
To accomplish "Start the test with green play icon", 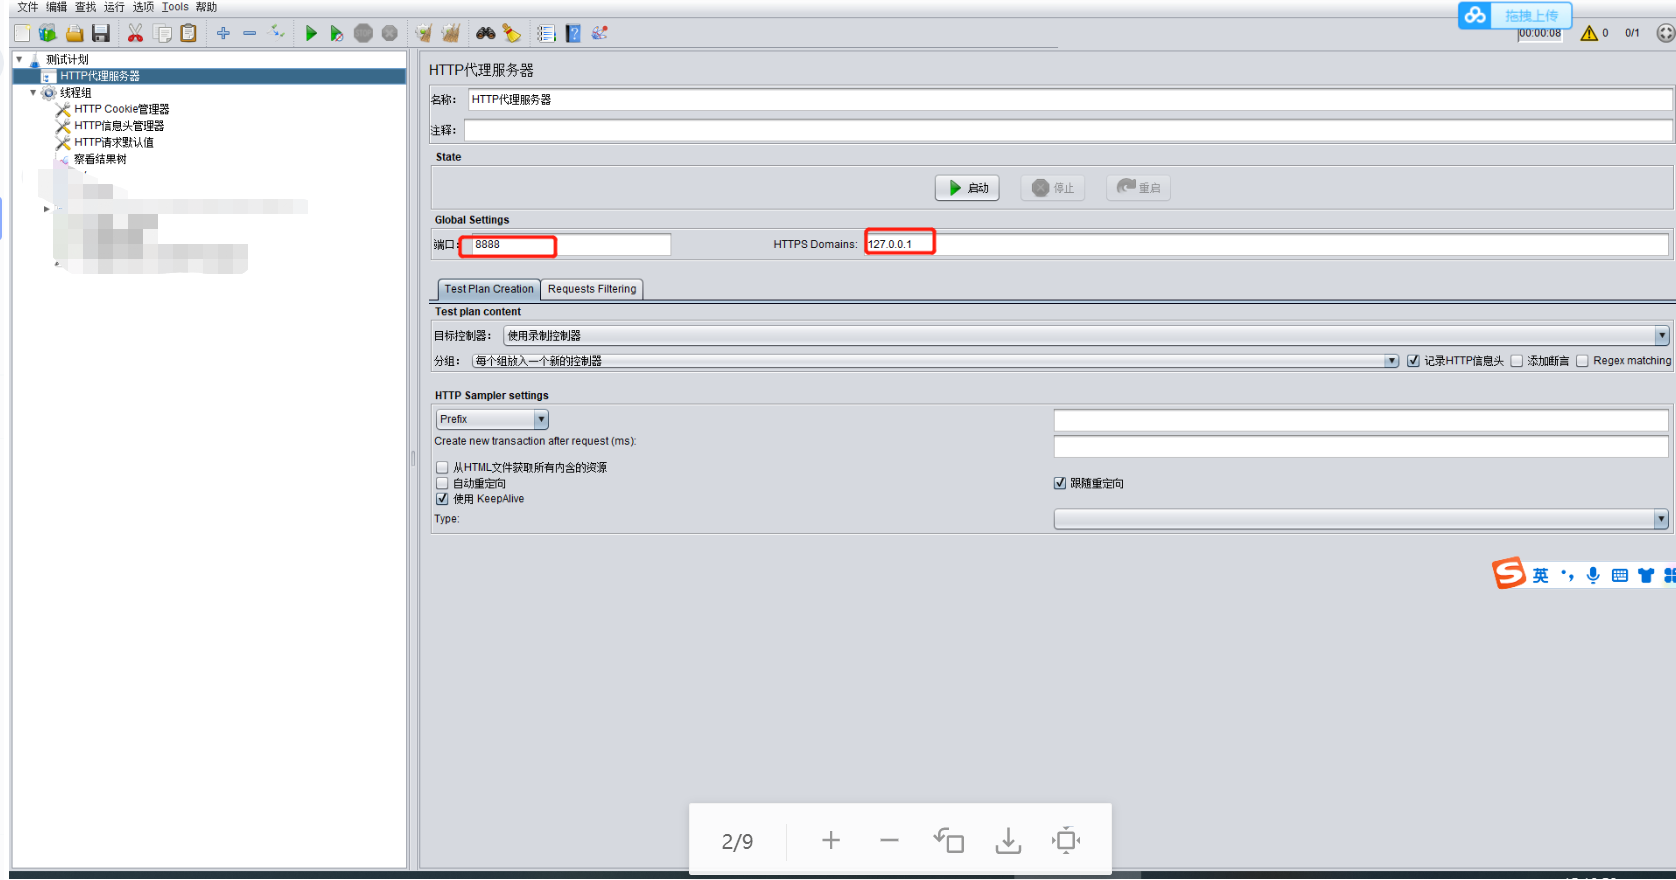I will point(311,34).
